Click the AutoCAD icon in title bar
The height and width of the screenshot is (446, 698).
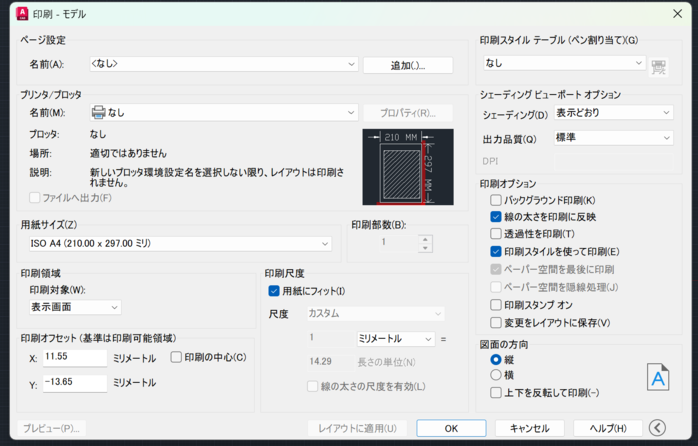coord(22,14)
